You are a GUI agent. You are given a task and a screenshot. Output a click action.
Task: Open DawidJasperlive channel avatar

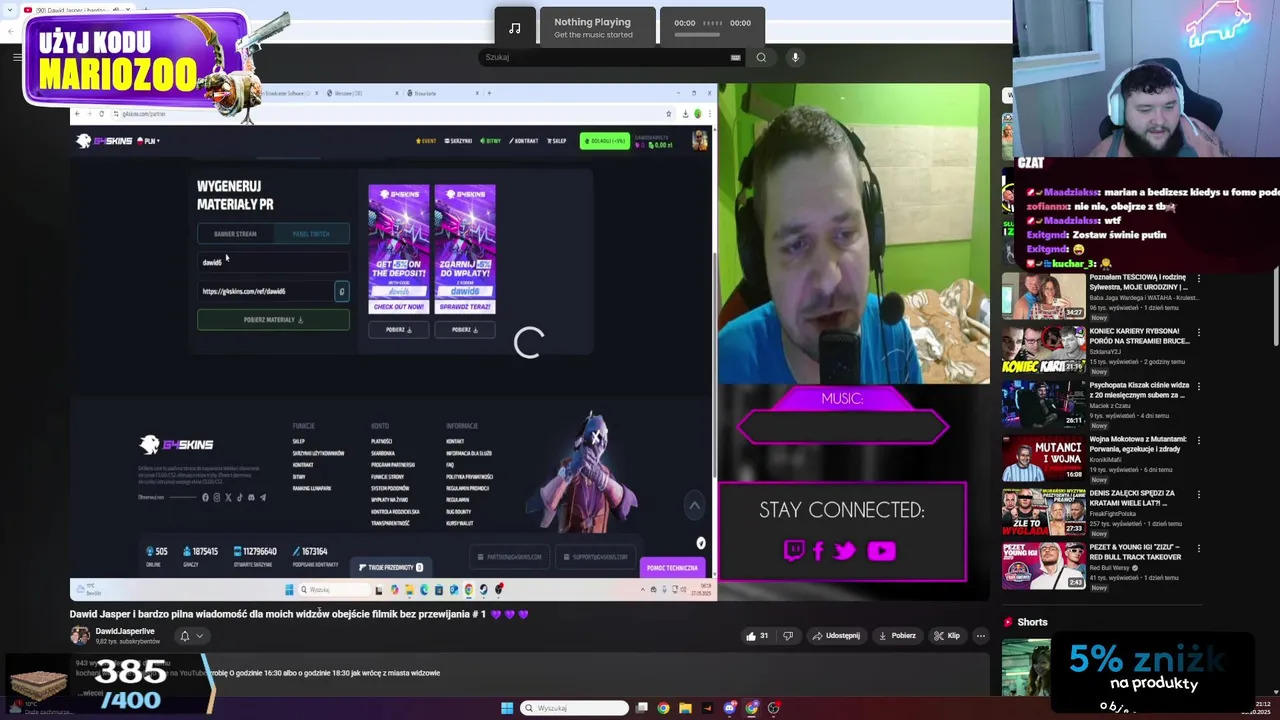click(x=79, y=635)
